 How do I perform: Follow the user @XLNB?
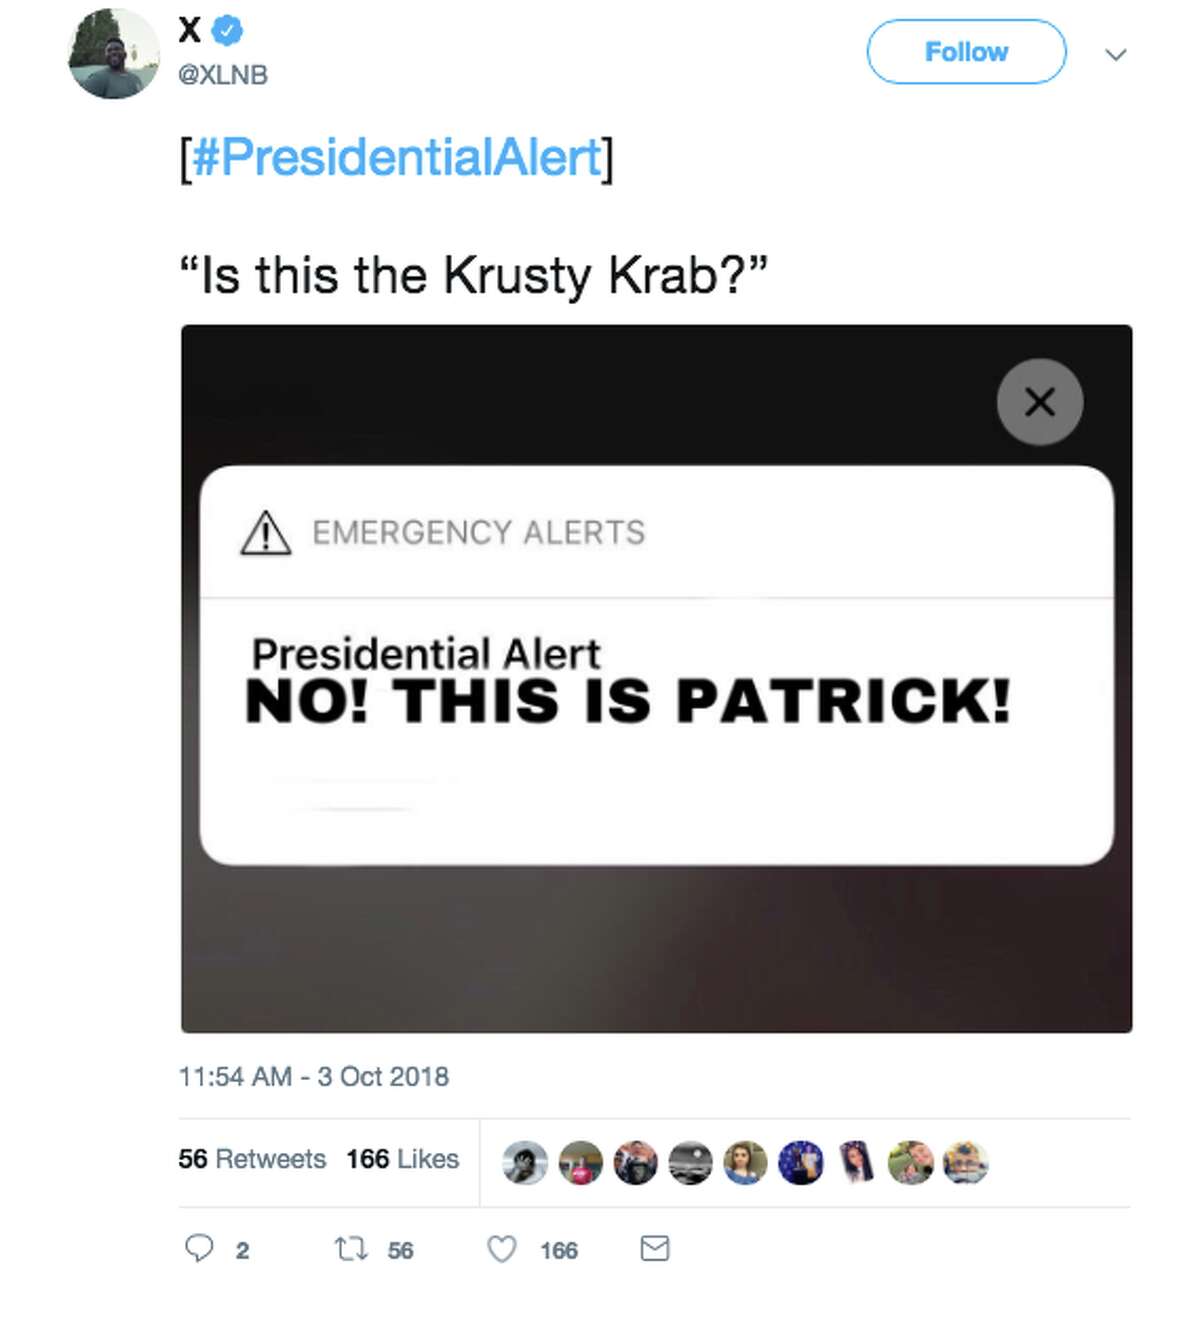965,51
